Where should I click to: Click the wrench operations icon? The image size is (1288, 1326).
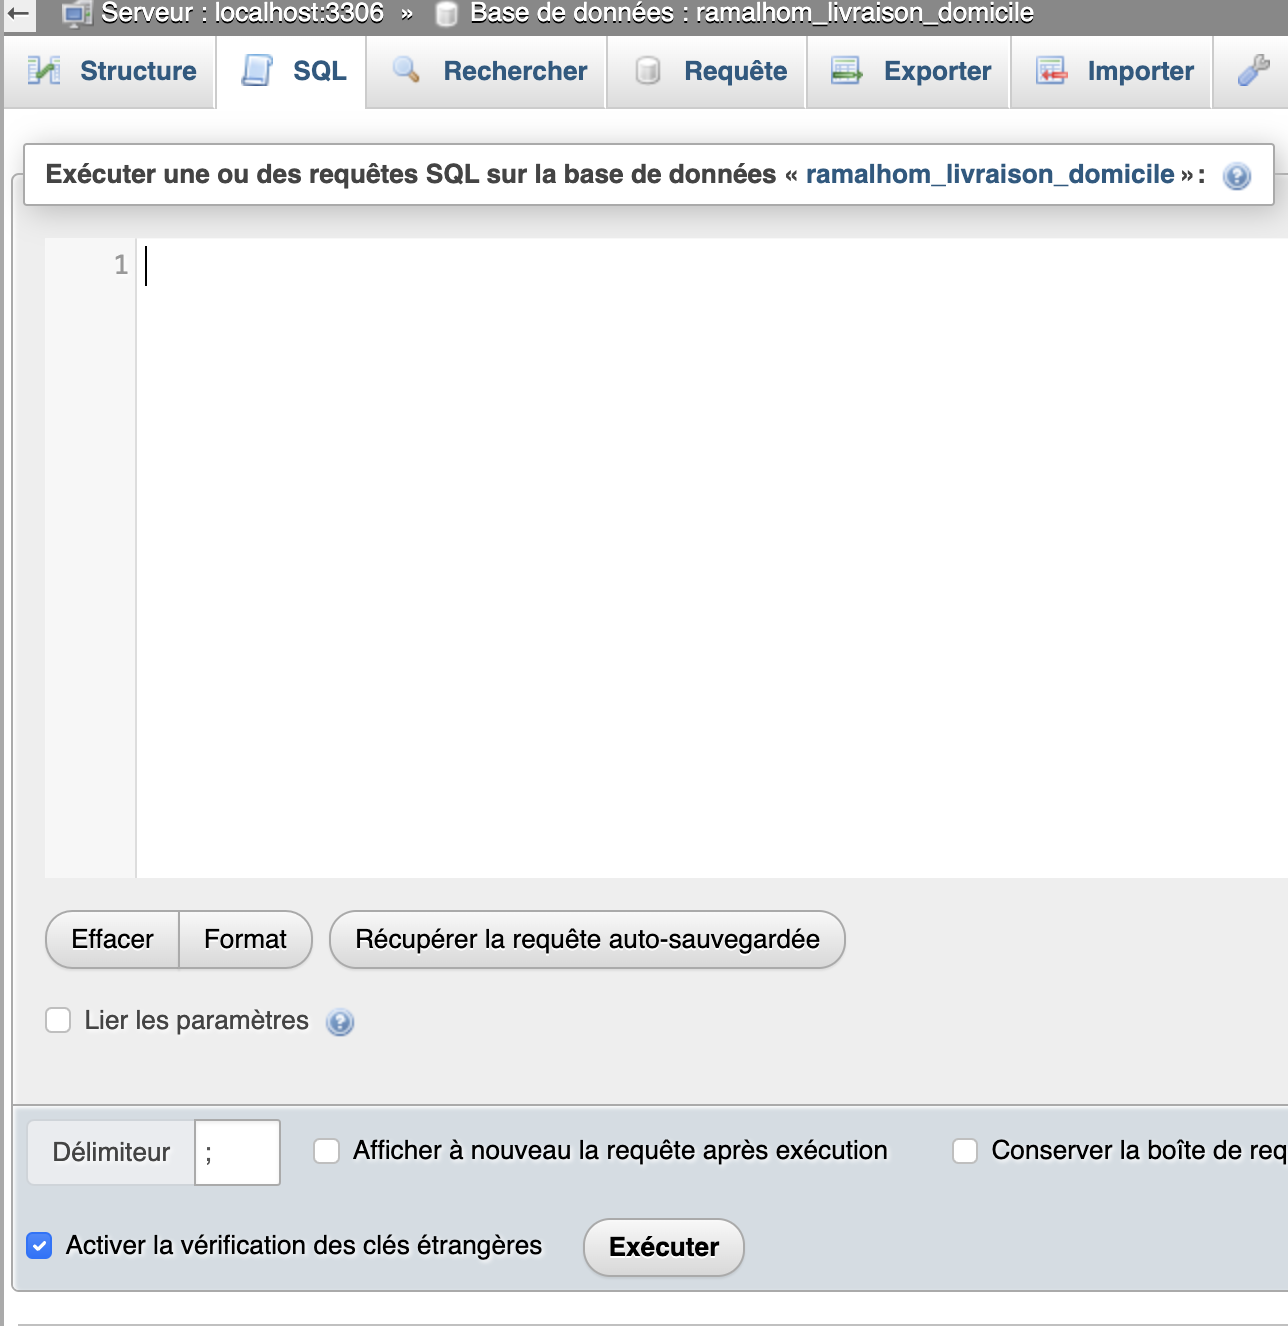[1253, 70]
